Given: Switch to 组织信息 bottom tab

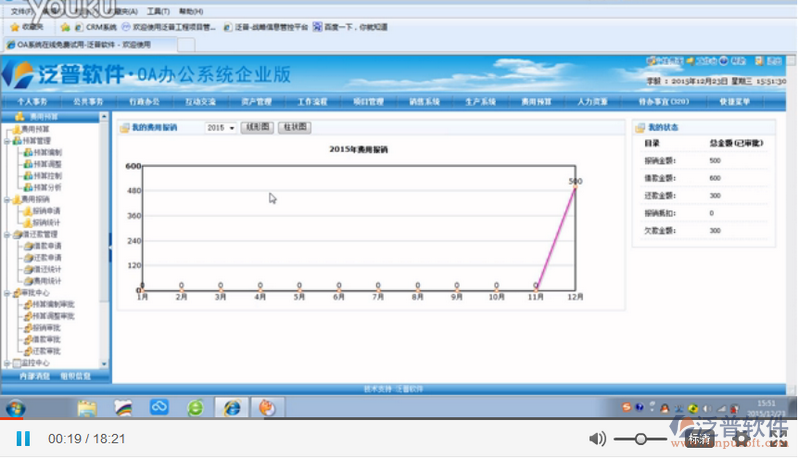Looking at the screenshot, I should pos(75,377).
